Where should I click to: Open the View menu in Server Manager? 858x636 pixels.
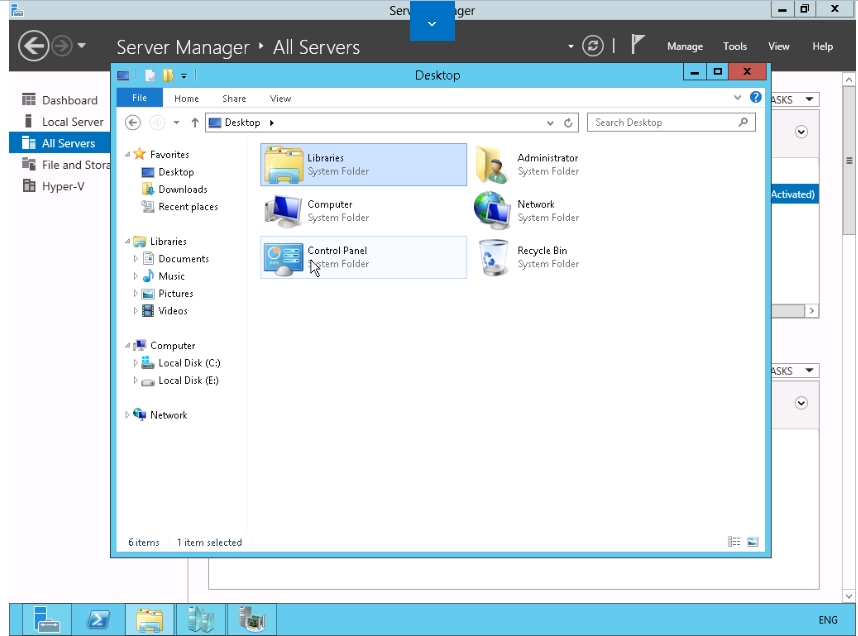click(779, 47)
